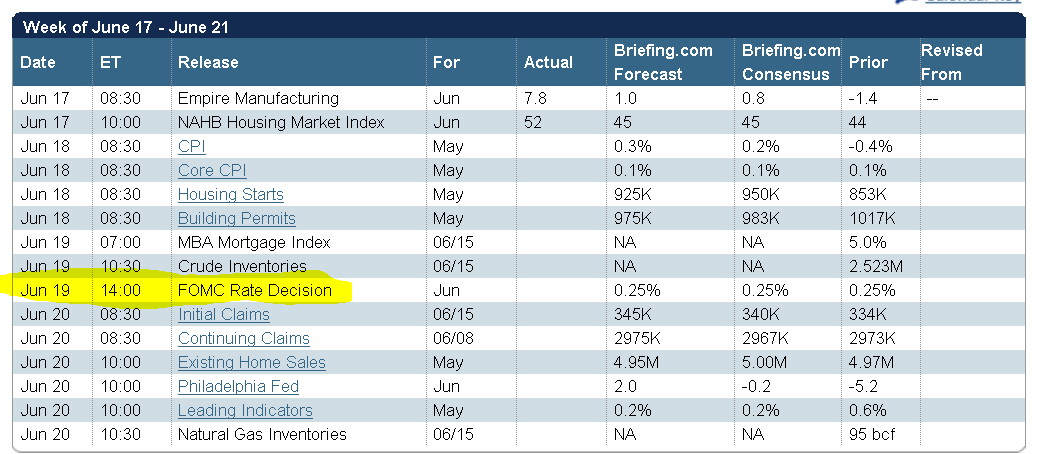Screen dimensions: 1038x454
Task: Select the Briefing.com Forecast column header
Action: coord(648,62)
